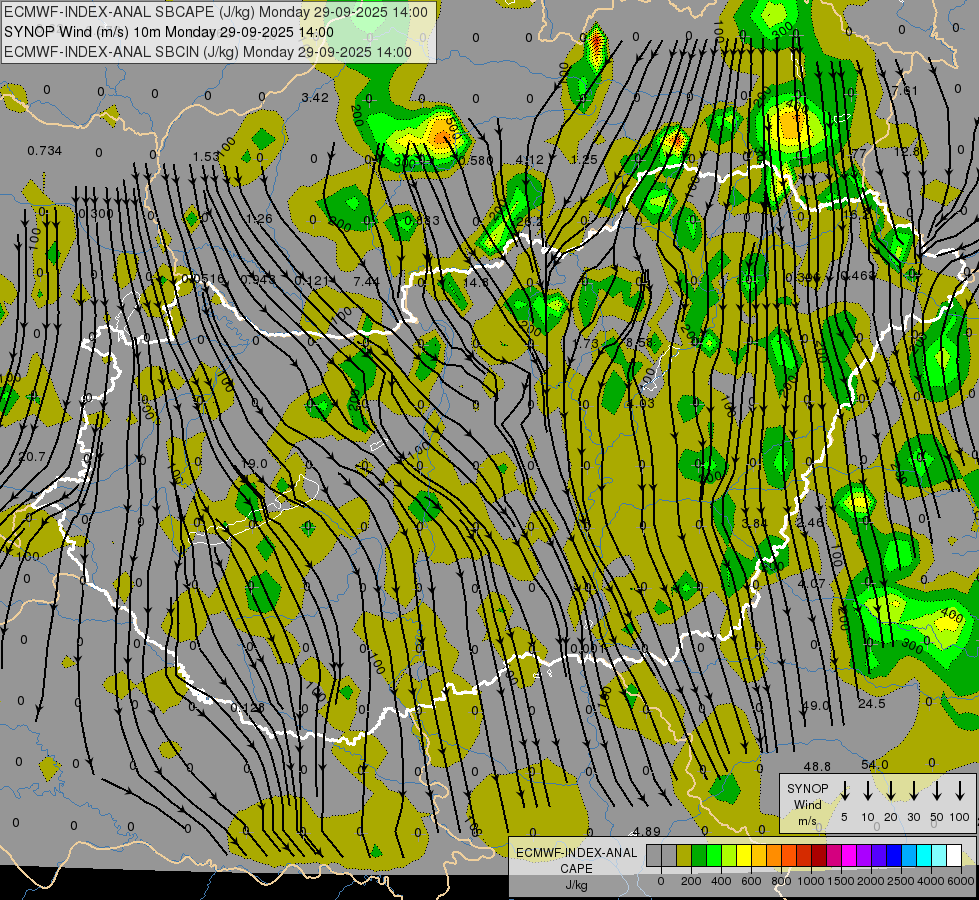Screen dimensions: 979x900
Task: Click the 7.44 value on the map
Action: (366, 282)
